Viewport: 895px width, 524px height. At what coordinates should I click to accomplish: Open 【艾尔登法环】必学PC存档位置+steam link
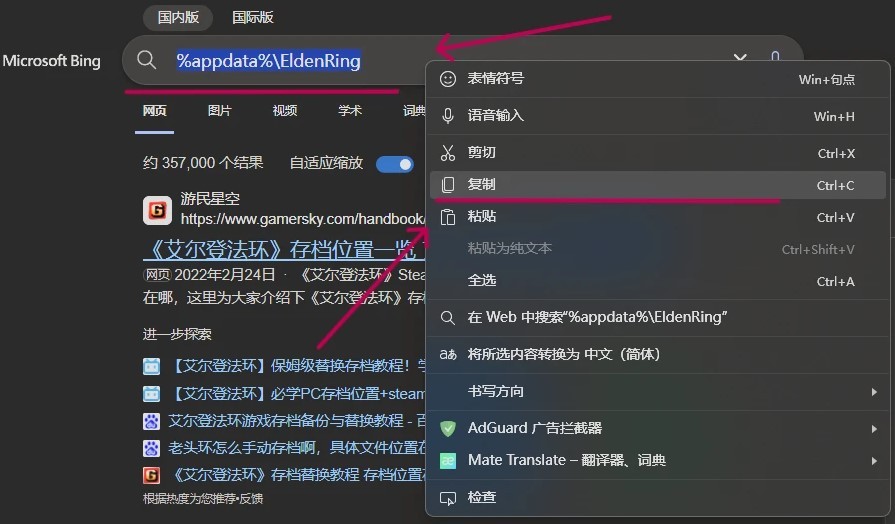point(297,394)
